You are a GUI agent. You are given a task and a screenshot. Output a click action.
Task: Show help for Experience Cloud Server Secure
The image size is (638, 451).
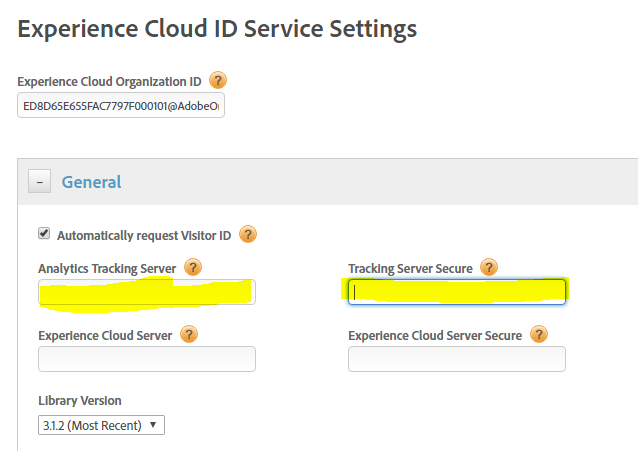[539, 335]
